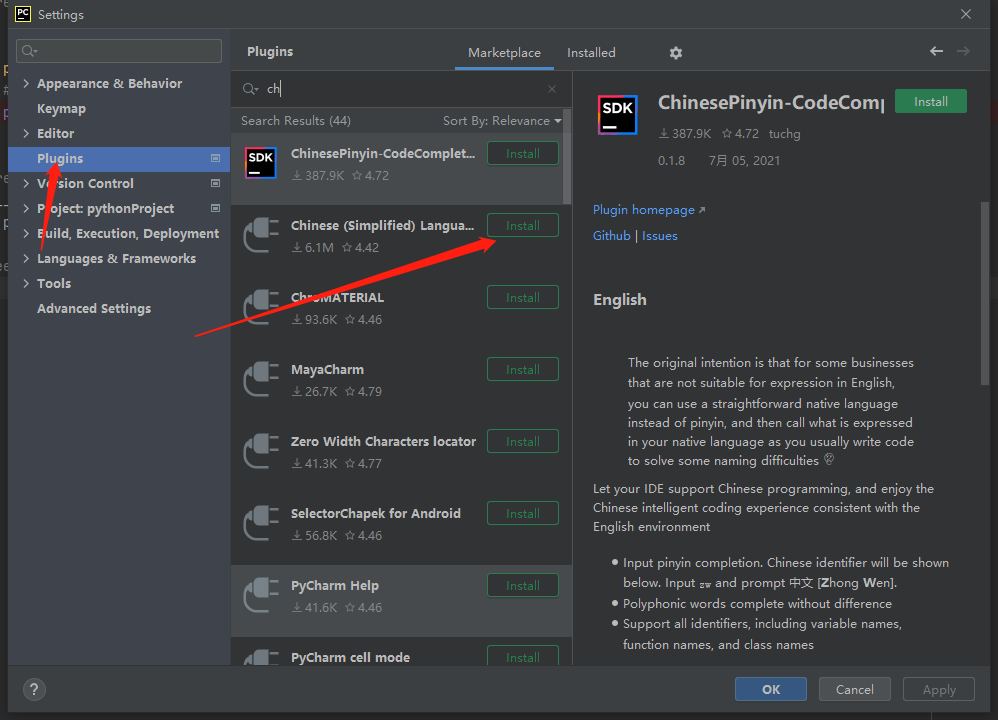The width and height of the screenshot is (998, 720).
Task: Switch to the Marketplace tab
Action: point(504,53)
